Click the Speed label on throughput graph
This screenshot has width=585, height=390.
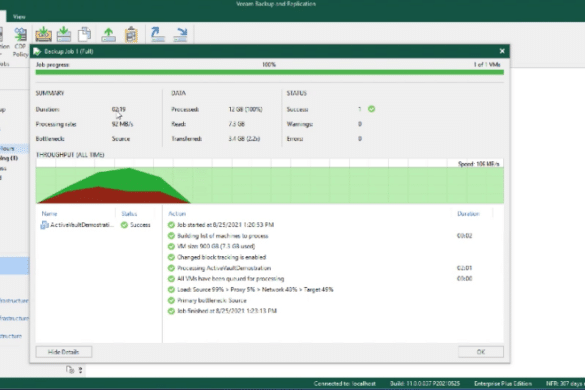(x=479, y=164)
